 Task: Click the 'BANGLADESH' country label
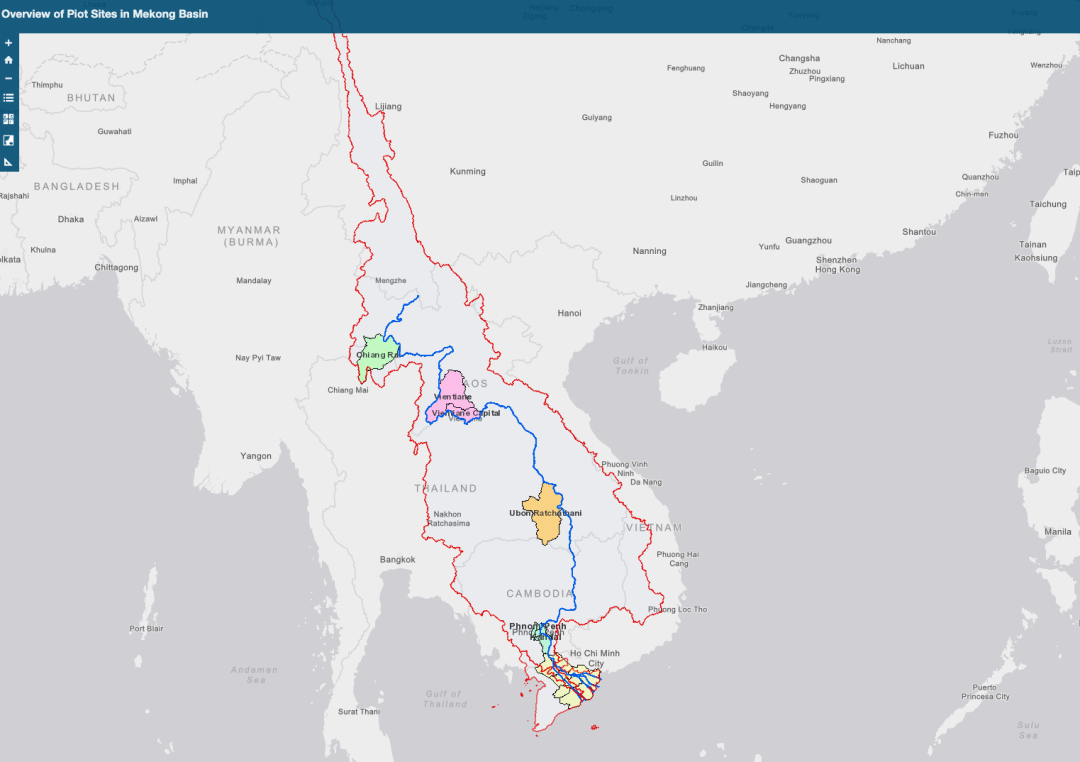[76, 186]
